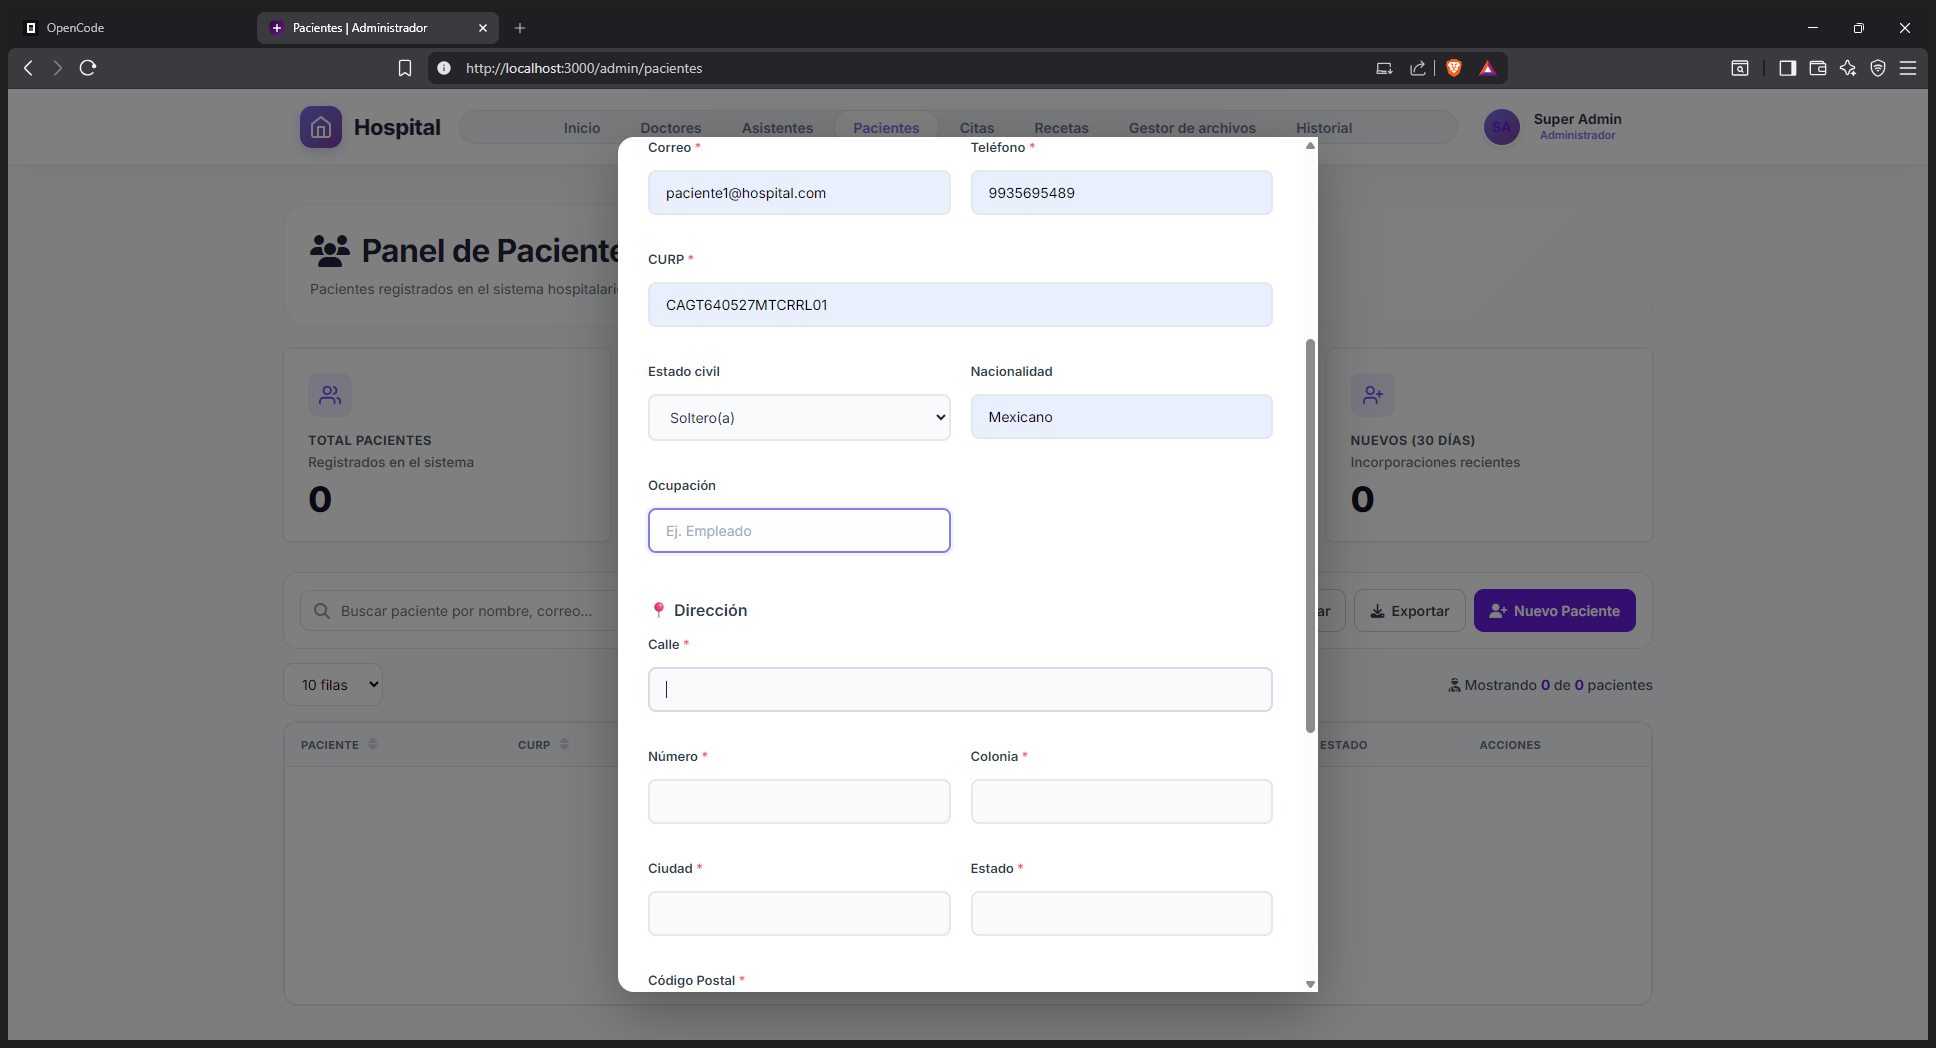Click the share page icon
1936x1048 pixels.
(x=1418, y=68)
